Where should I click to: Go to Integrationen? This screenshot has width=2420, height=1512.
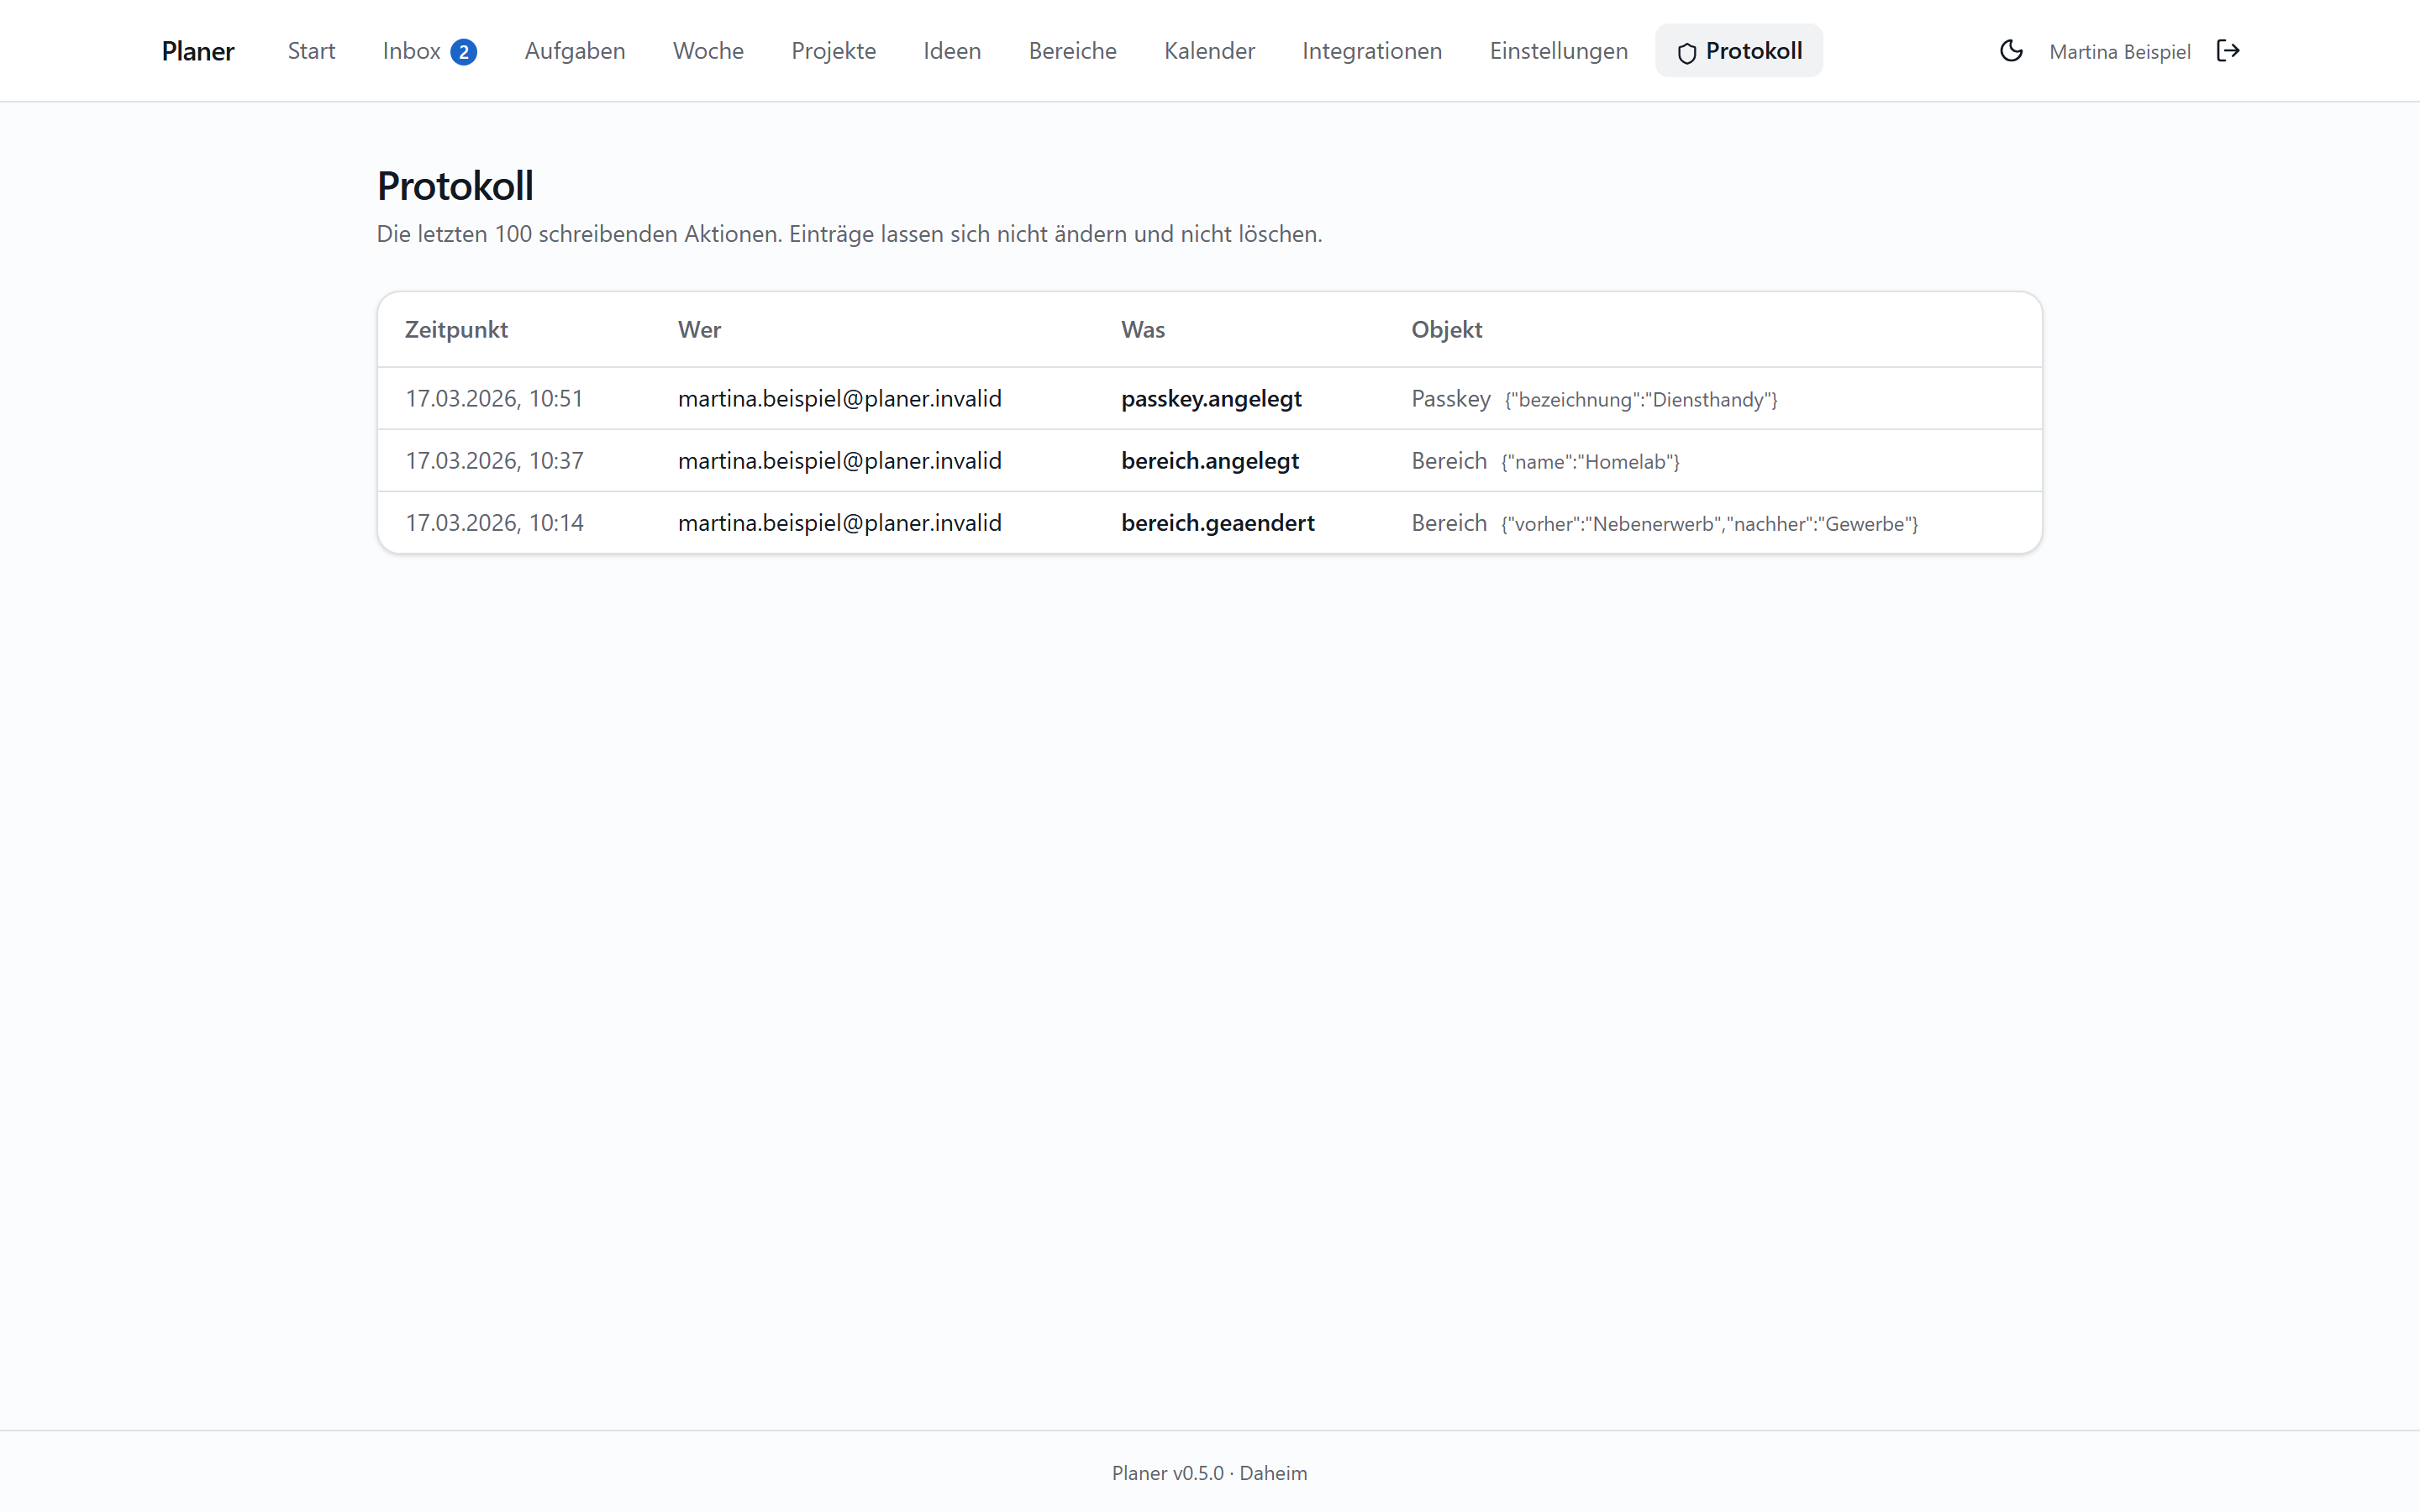click(1372, 51)
